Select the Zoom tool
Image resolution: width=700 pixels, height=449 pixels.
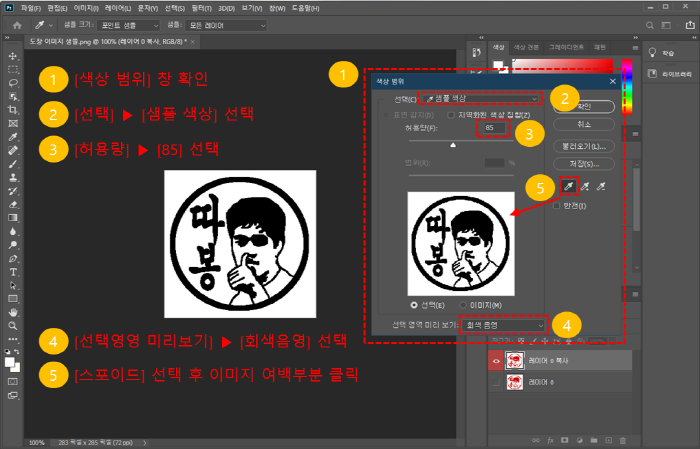(x=13, y=326)
